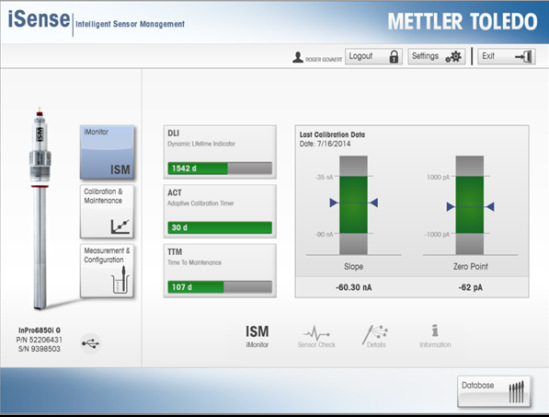Click the InPro6850i sensor image

click(x=40, y=208)
